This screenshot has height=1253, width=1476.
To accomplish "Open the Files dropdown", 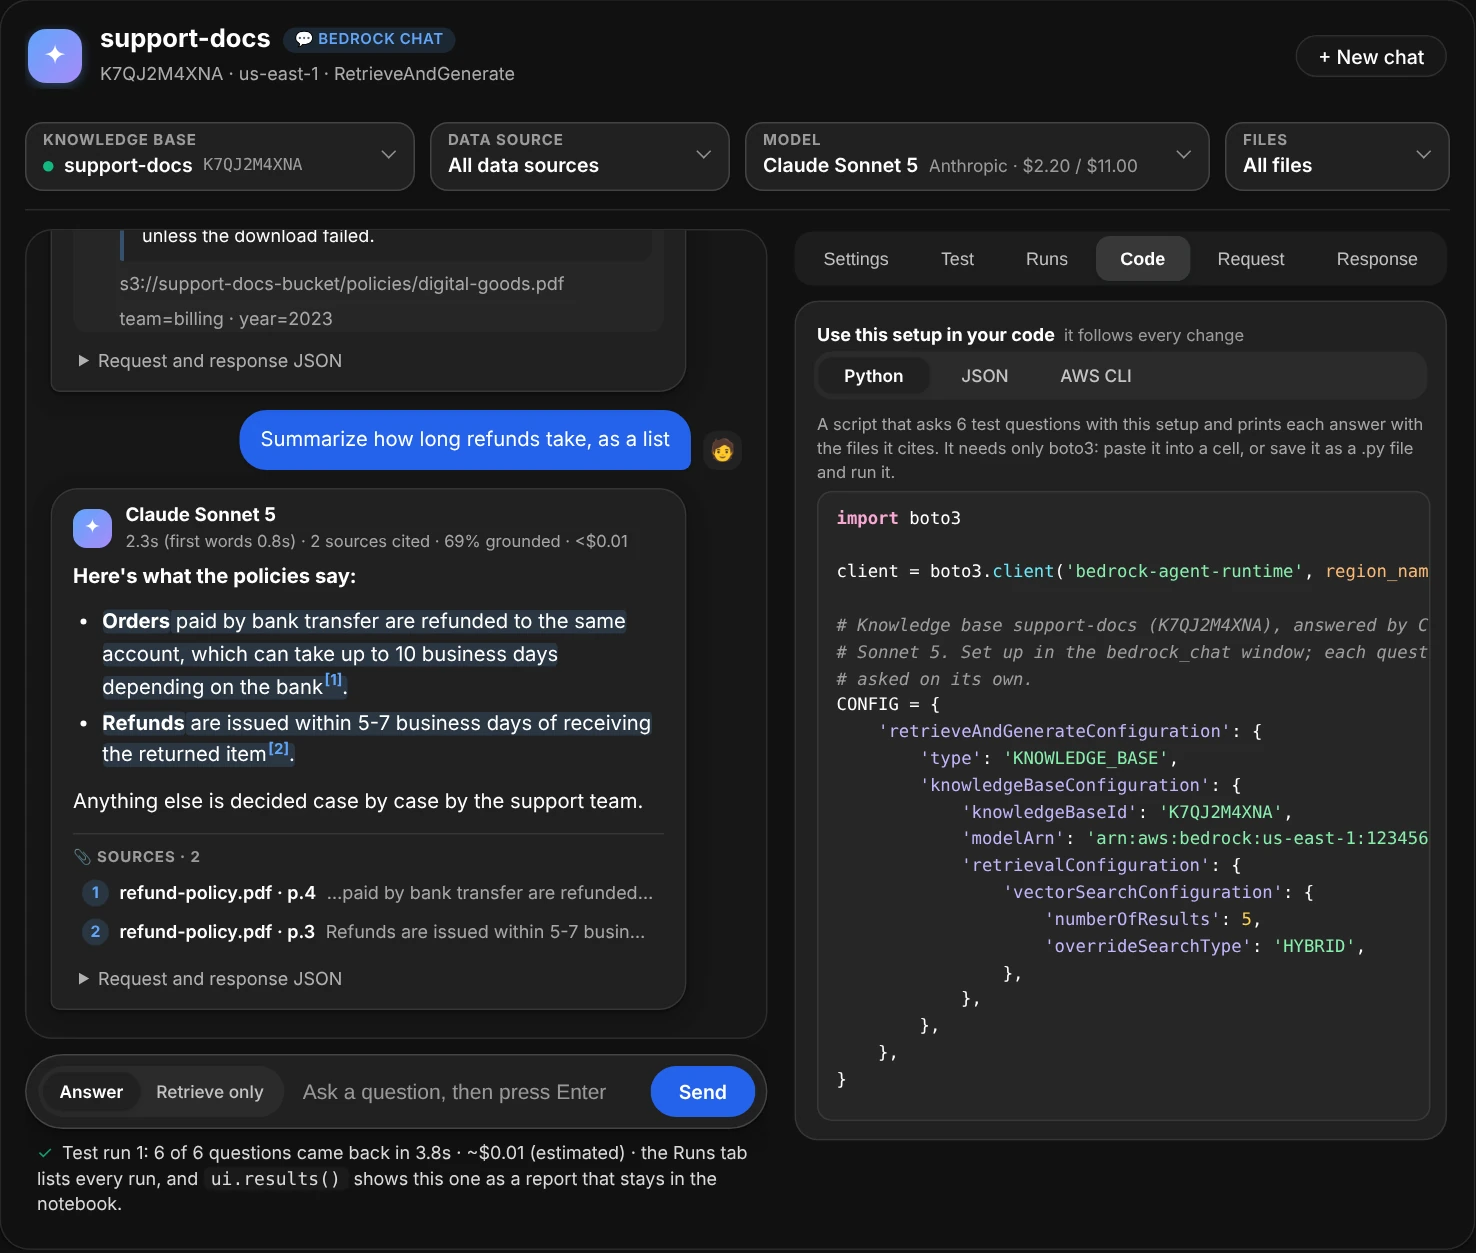I will click(1337, 156).
